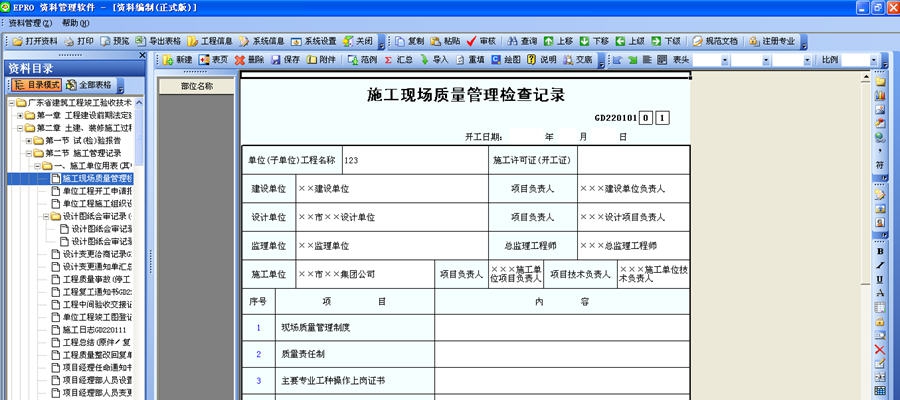
Task: Click 上移 move up arrow
Action: tap(558, 41)
